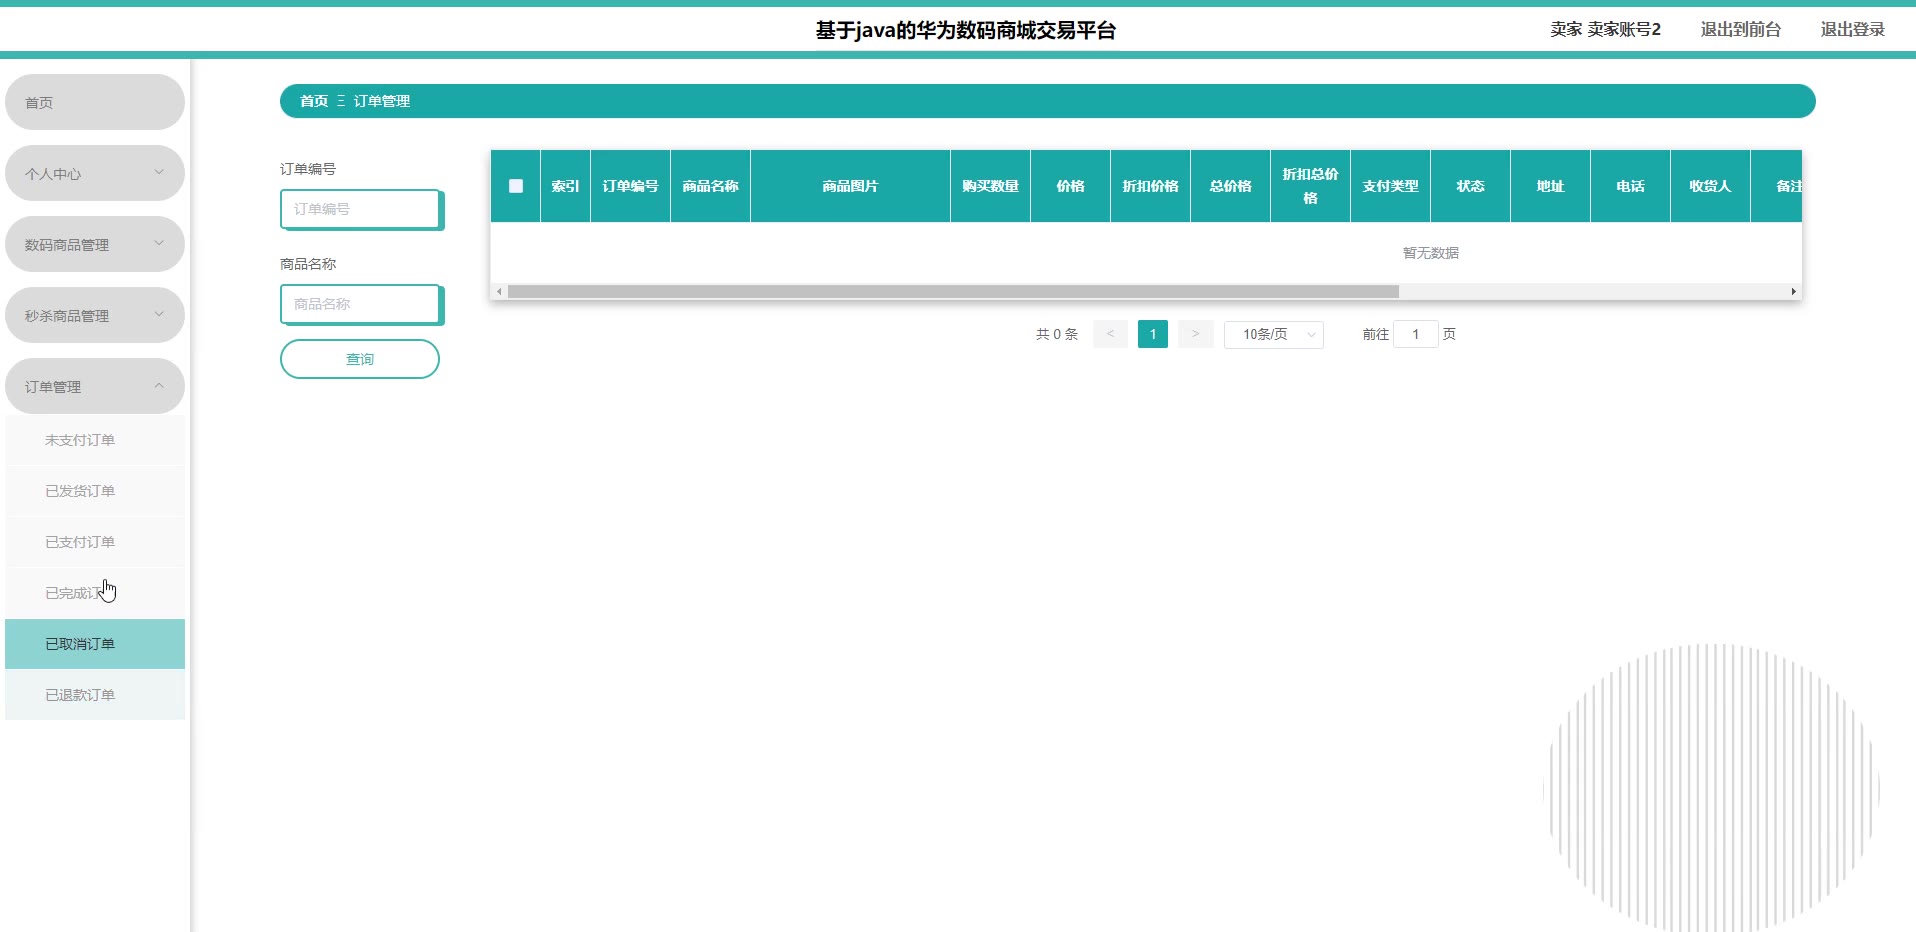The width and height of the screenshot is (1916, 932).
Task: Click the 购买数量 column header
Action: (990, 186)
